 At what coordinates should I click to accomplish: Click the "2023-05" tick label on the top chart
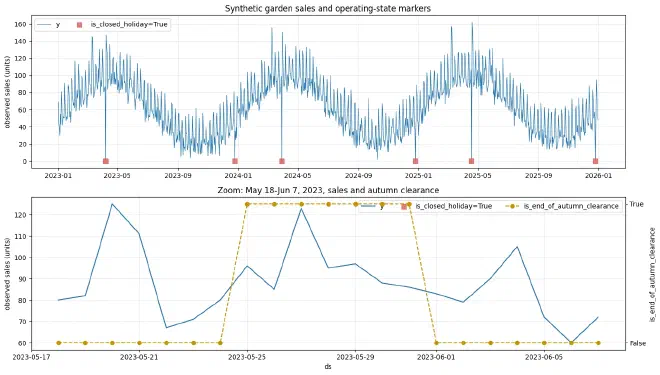click(118, 176)
